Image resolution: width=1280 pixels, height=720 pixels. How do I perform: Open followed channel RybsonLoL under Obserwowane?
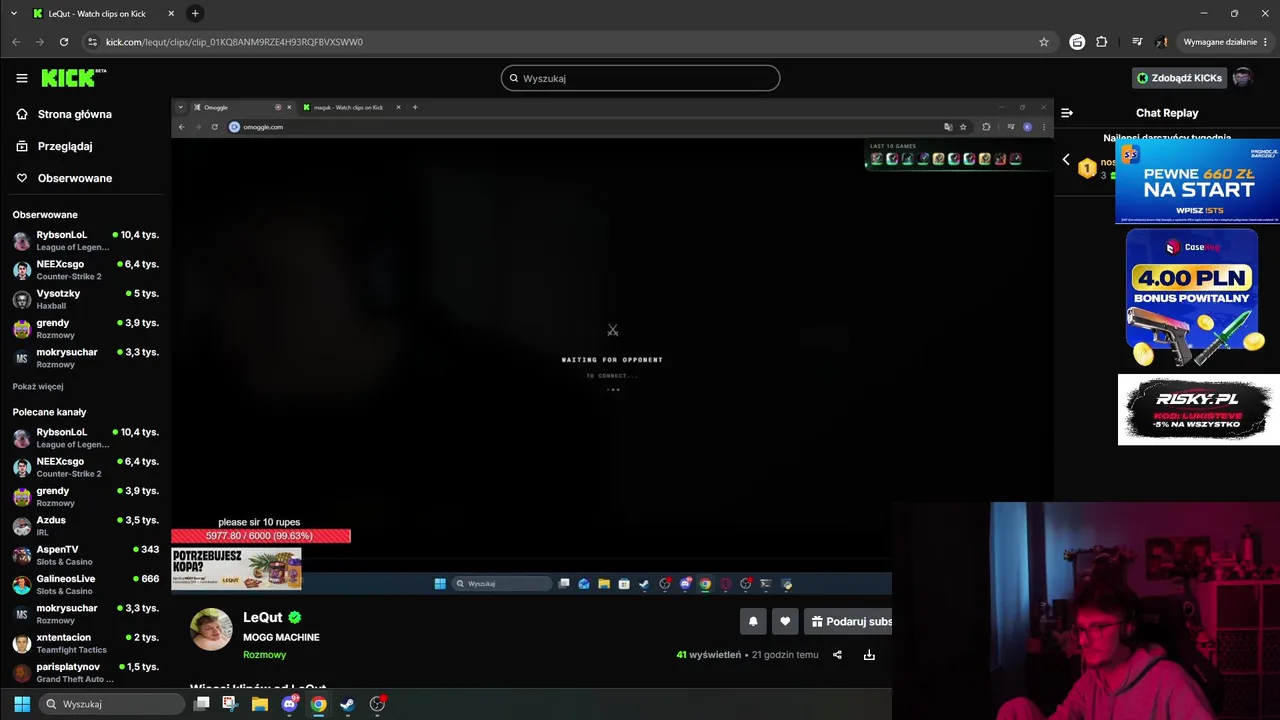(86, 241)
